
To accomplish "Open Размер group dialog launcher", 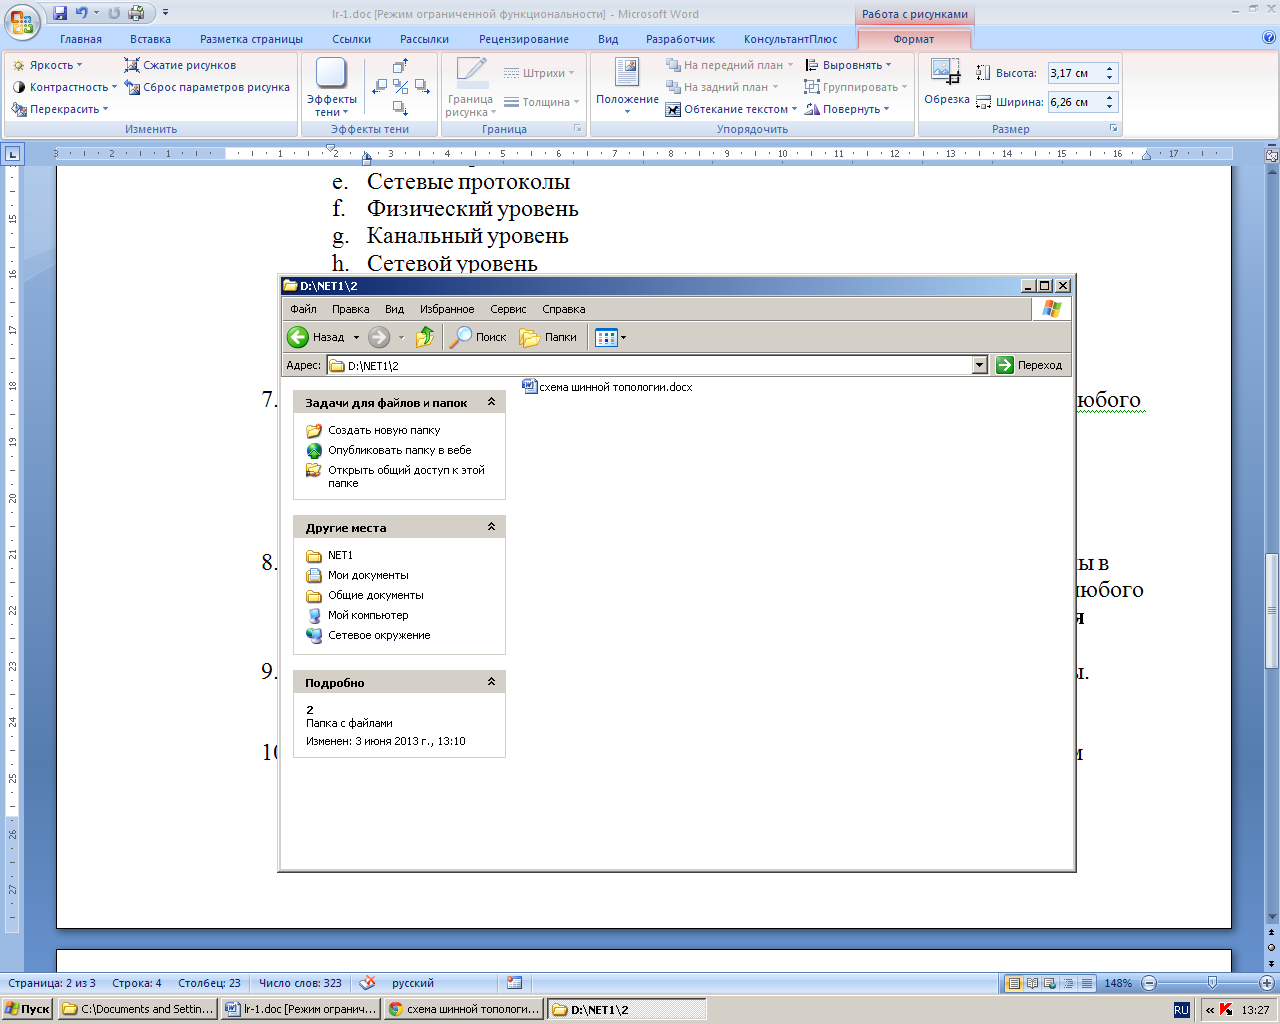I will coord(1113,129).
